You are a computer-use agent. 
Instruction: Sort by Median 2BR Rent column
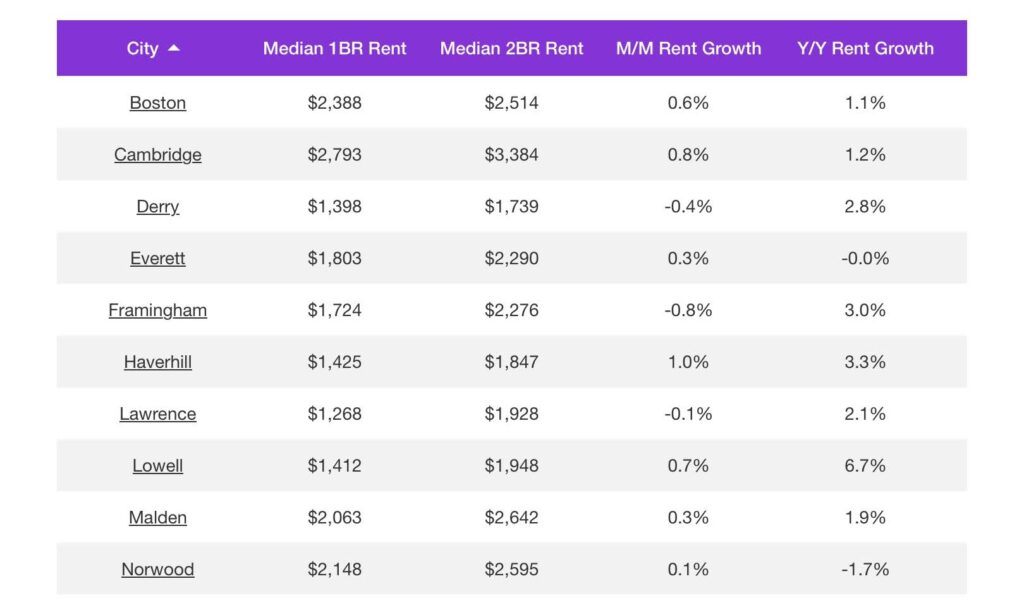(511, 48)
